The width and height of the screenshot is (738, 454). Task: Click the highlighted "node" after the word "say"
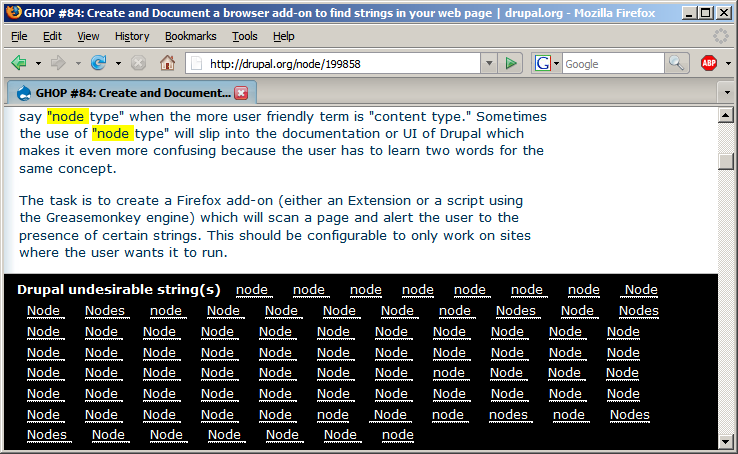[68, 116]
